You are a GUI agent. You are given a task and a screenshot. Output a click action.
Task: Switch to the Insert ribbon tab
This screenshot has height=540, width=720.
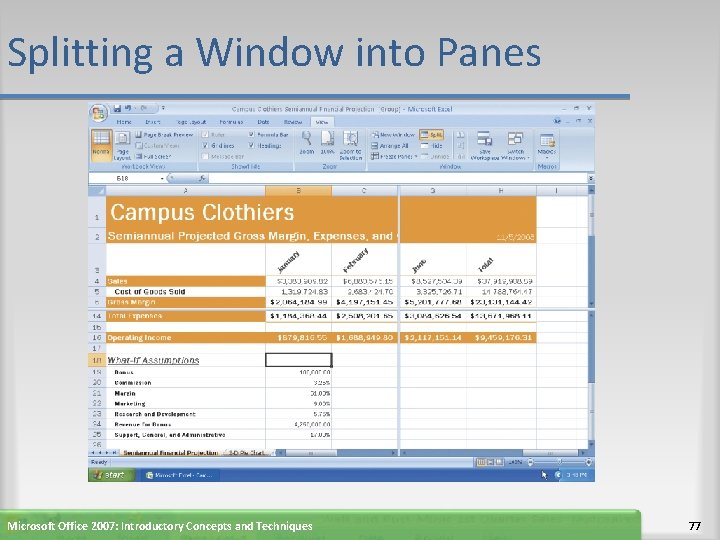(153, 122)
